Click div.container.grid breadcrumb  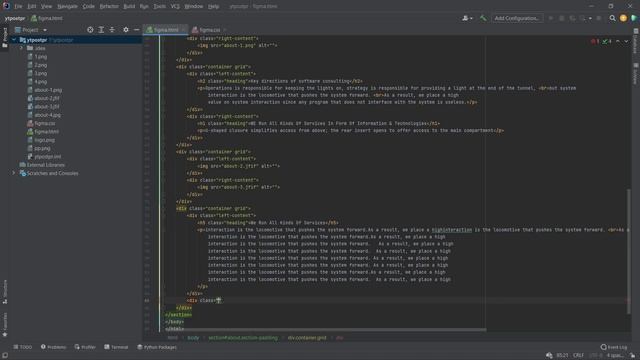click(307, 338)
